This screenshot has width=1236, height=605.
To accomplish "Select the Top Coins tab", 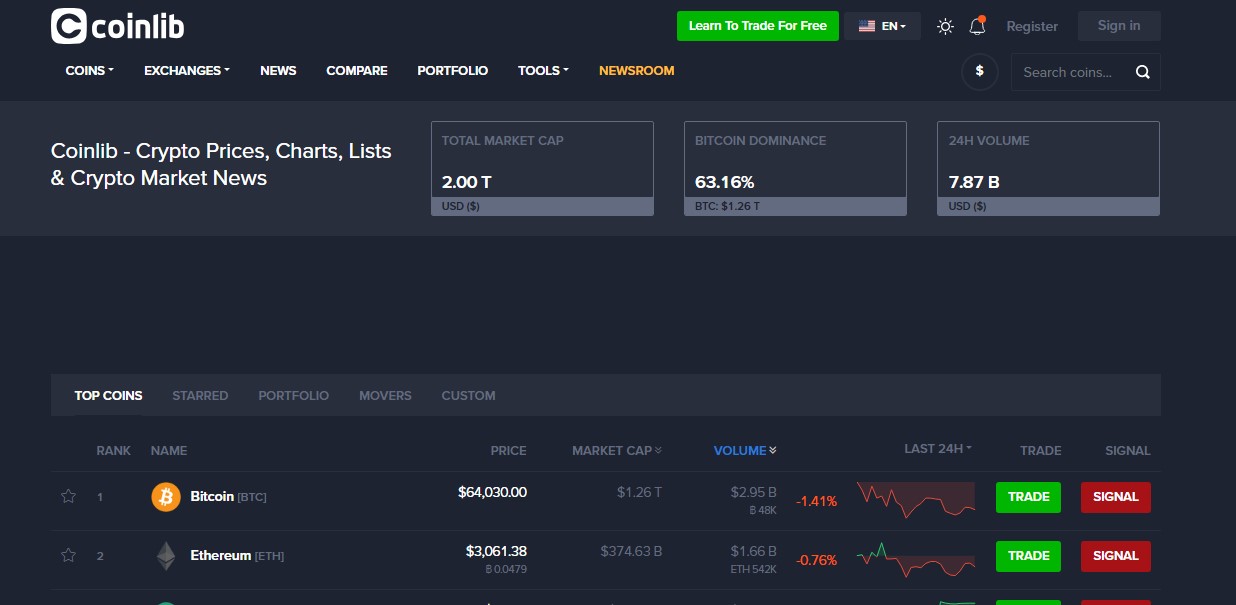I will (108, 396).
